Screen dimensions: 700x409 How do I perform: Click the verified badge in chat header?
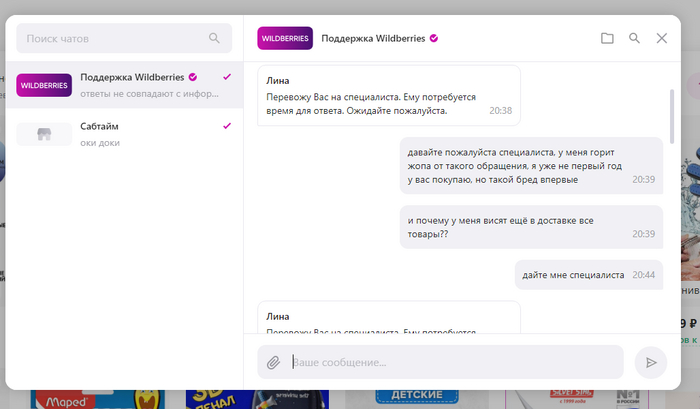[x=434, y=38]
